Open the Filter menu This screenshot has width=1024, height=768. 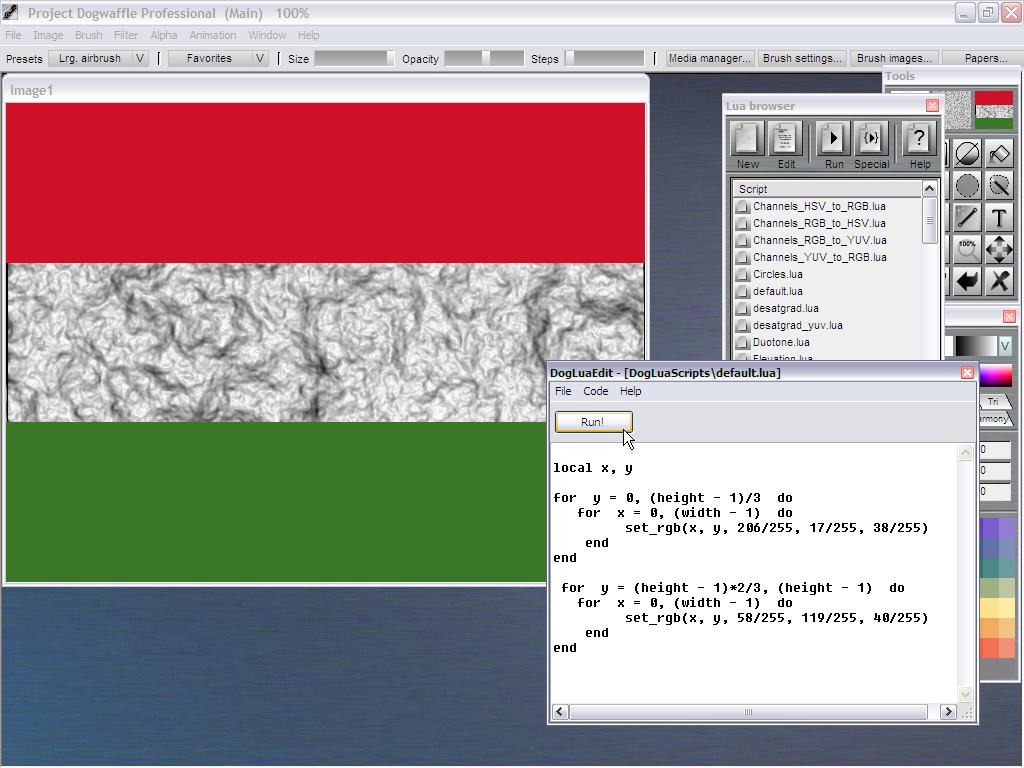[126, 35]
